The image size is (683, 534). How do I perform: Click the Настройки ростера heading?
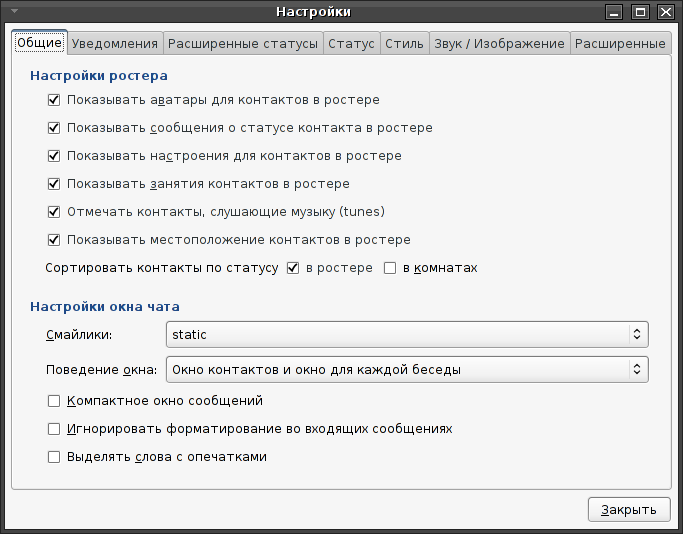coord(99,76)
